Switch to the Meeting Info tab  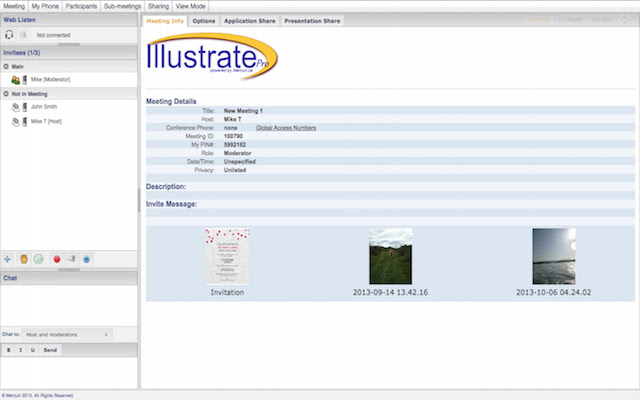click(x=165, y=21)
